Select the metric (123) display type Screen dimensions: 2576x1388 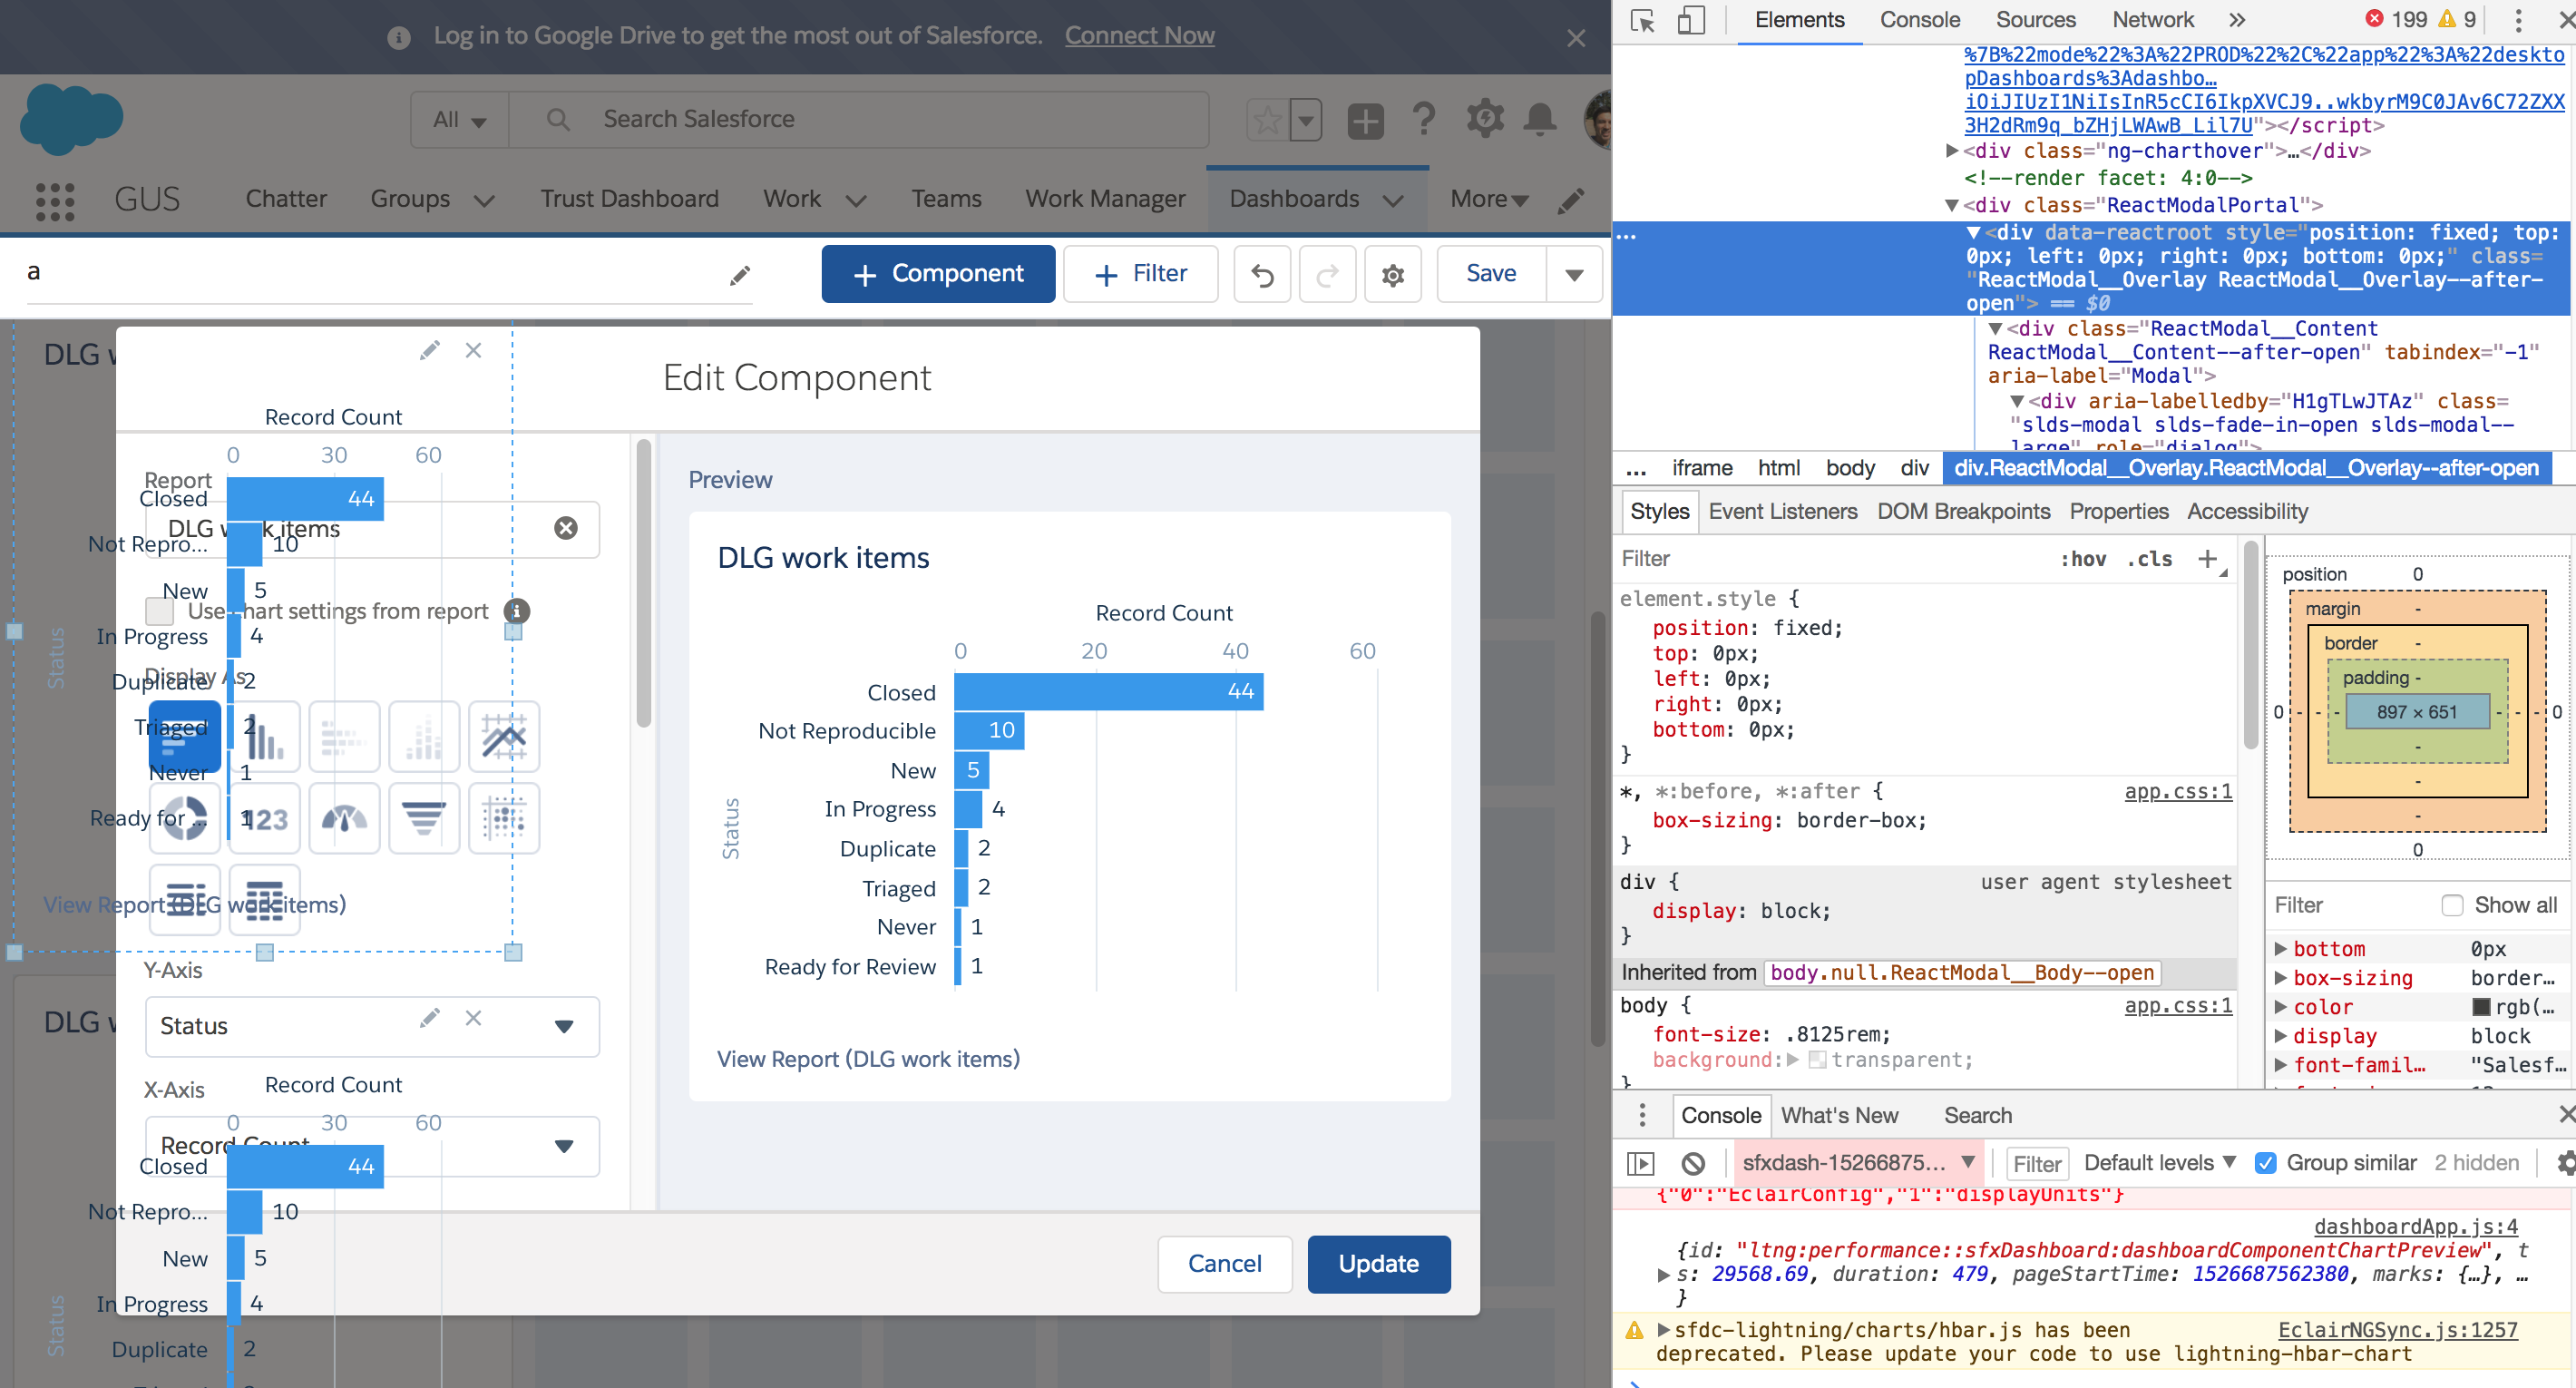point(264,818)
